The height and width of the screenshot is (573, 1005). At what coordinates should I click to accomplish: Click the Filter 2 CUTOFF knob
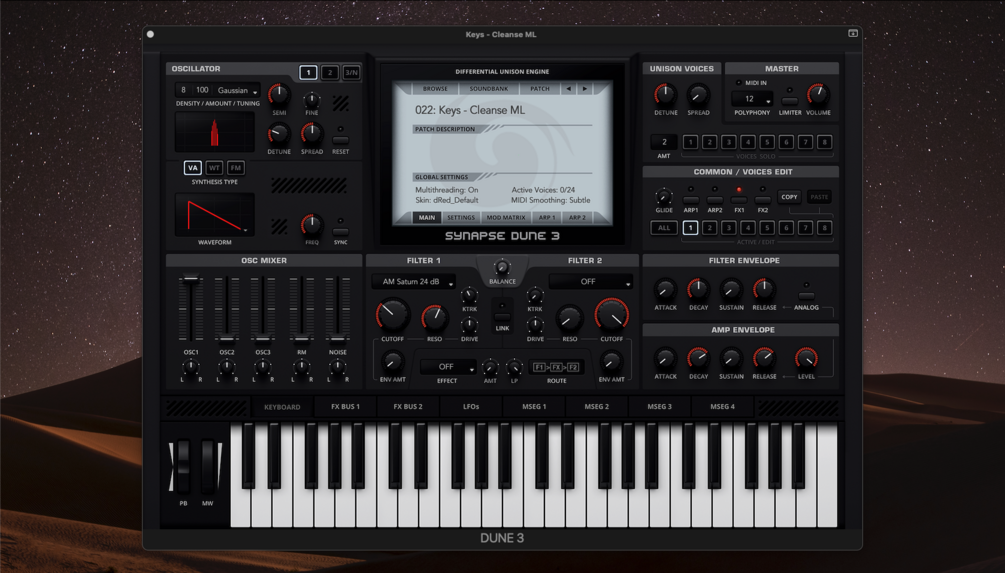tap(611, 315)
